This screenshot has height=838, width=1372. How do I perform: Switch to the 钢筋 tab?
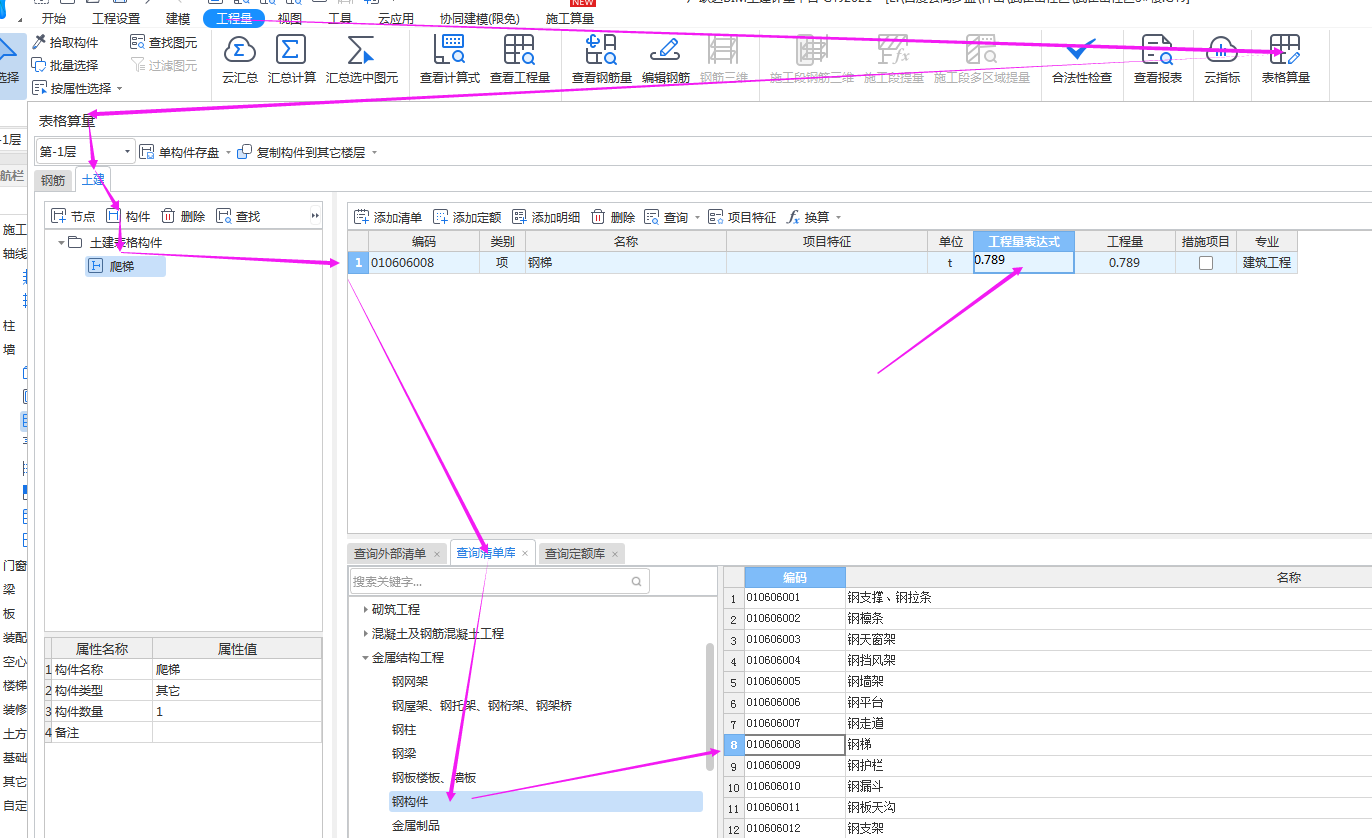tap(53, 180)
